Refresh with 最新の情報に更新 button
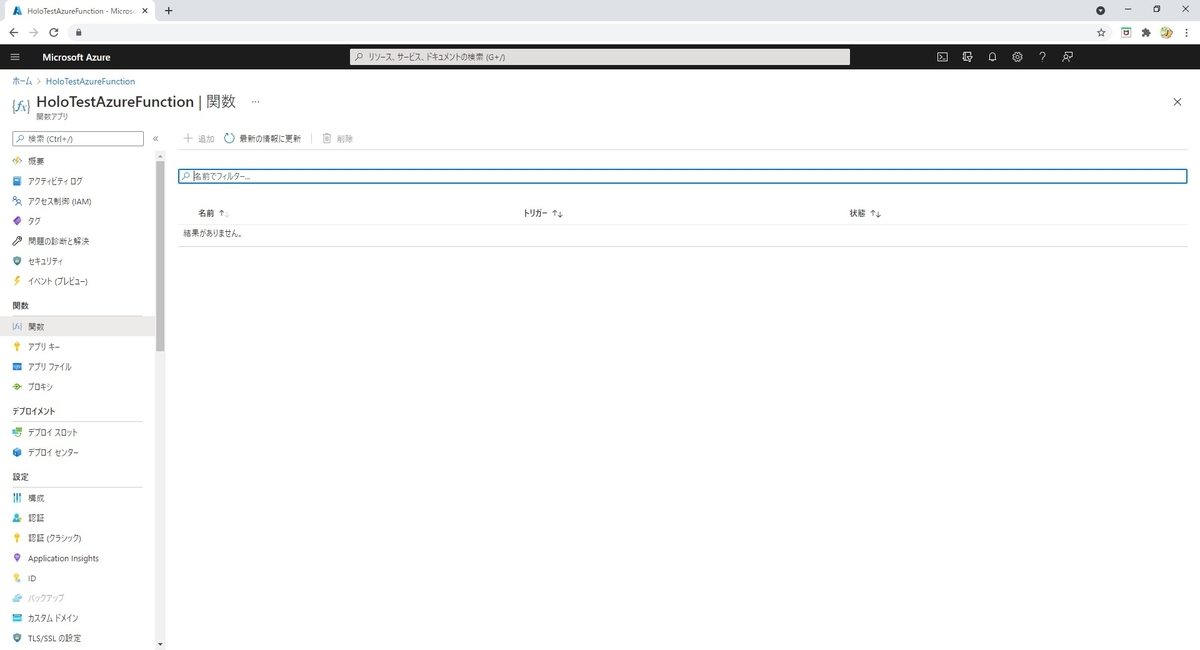The image size is (1200, 650). click(x=263, y=139)
